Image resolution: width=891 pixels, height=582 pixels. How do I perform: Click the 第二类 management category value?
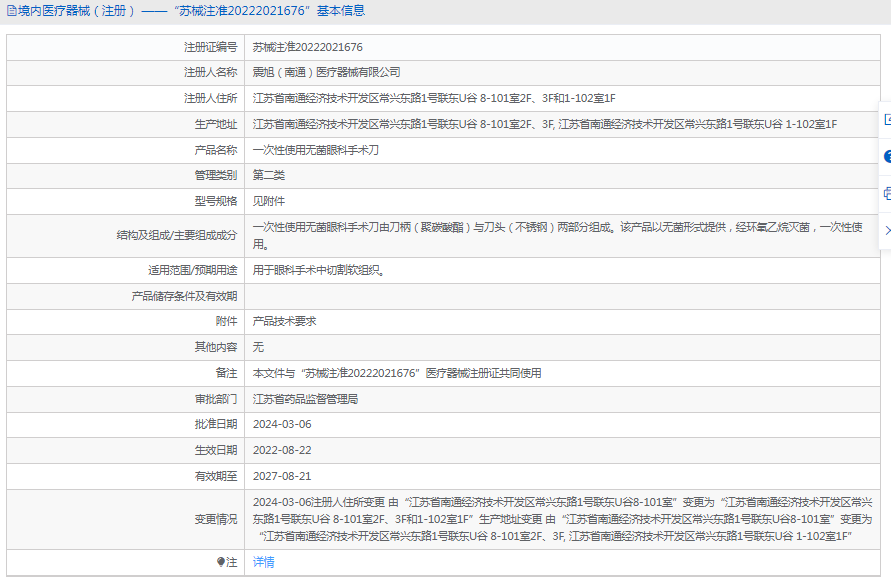[268, 175]
